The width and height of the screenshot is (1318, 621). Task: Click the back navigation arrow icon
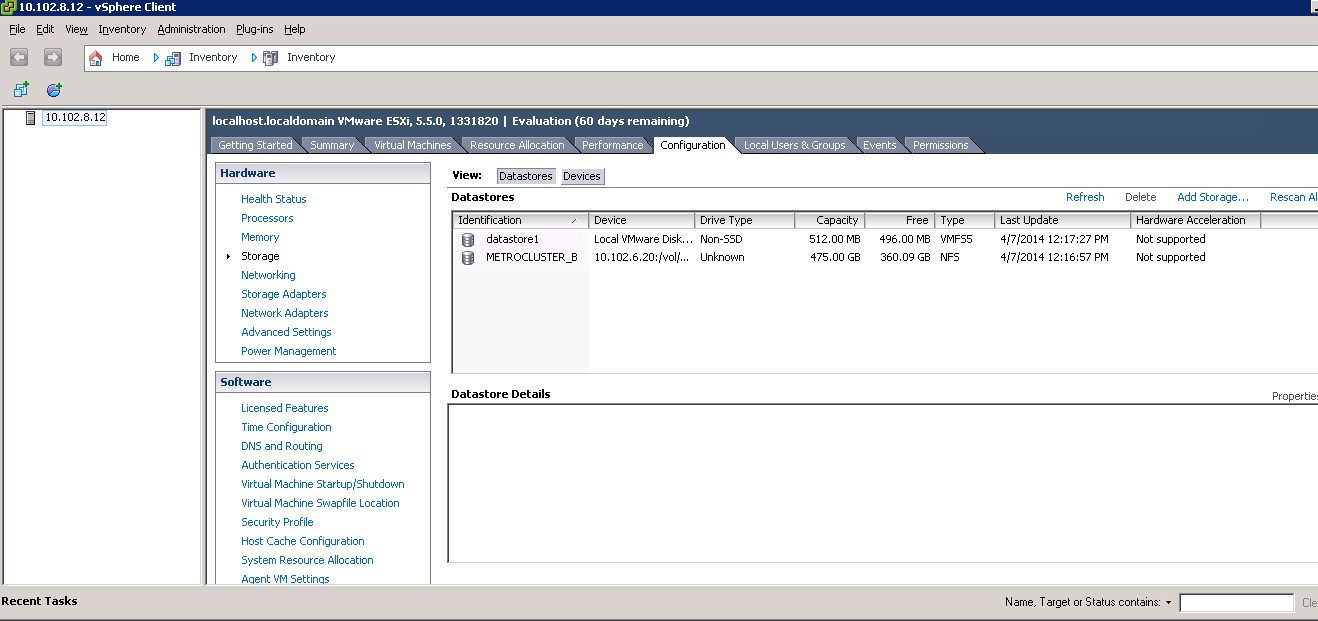(19, 58)
